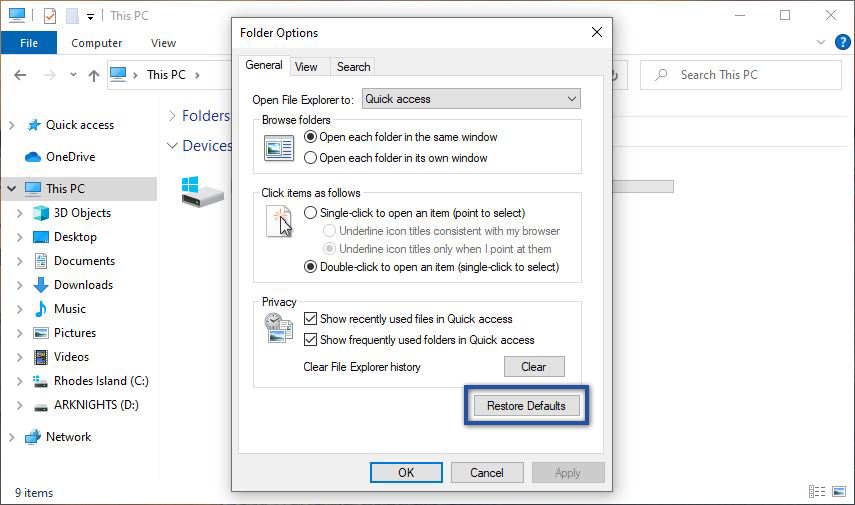Viewport: 855px width, 505px height.
Task: Go back with the Back arrow
Action: (x=20, y=75)
